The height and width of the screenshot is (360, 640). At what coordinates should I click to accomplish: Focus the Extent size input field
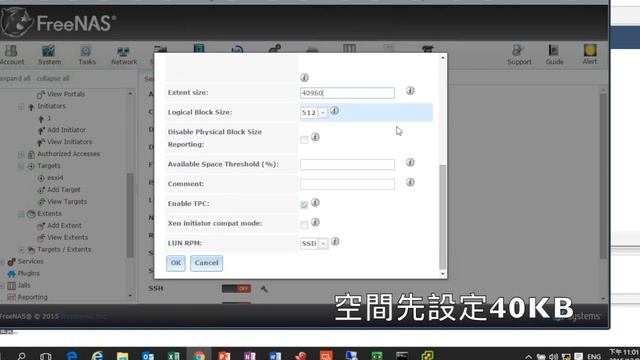tap(347, 93)
